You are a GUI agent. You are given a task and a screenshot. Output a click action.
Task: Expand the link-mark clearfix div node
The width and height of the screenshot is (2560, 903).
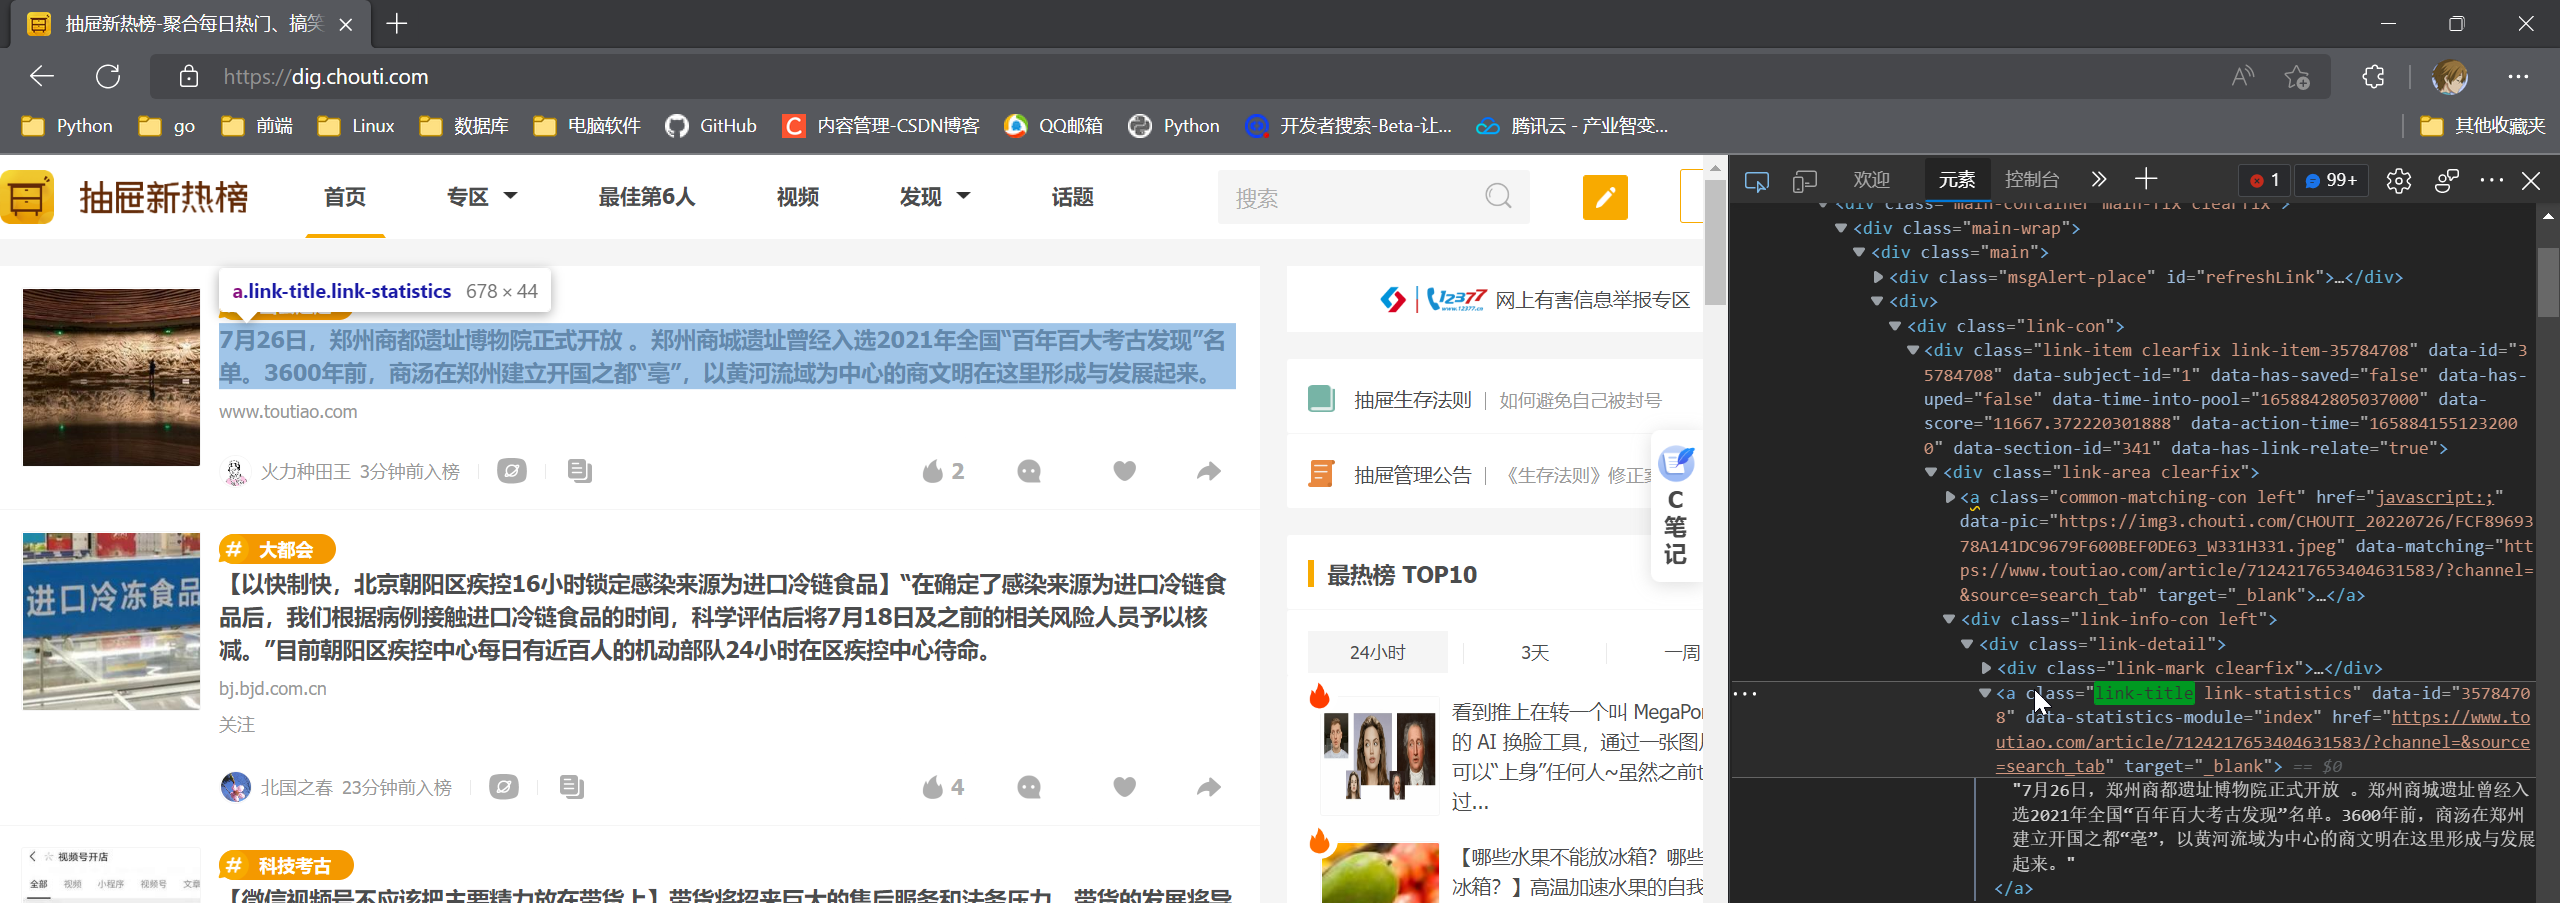pos(1986,668)
